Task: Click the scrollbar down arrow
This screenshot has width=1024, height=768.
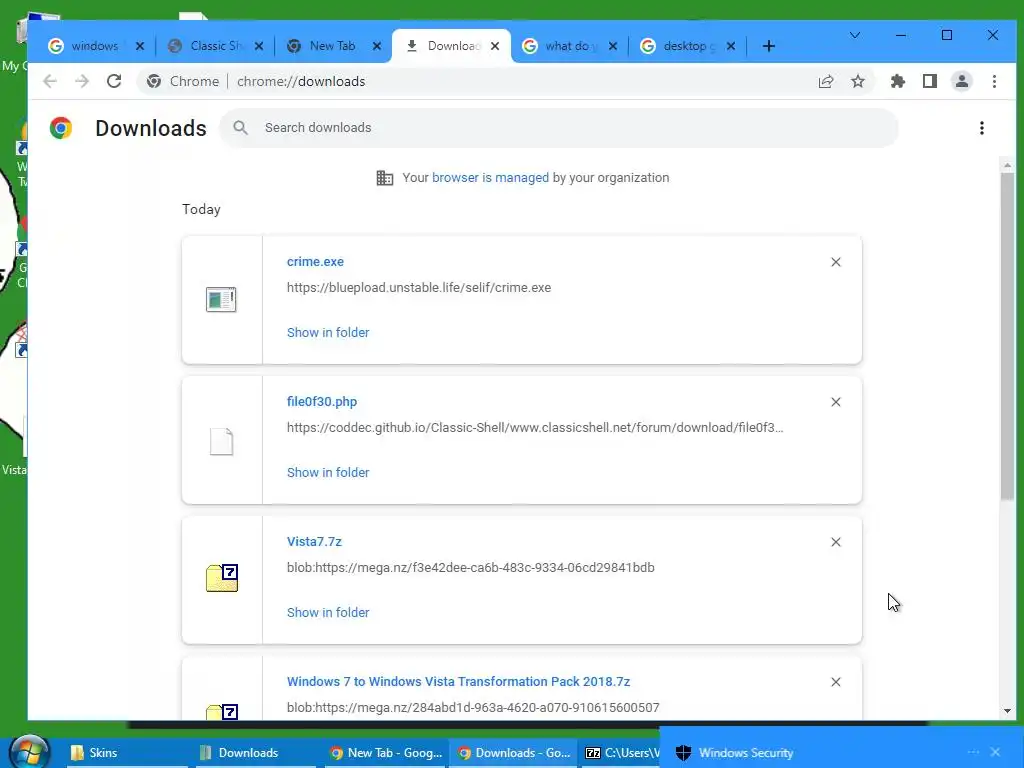Action: pos(1007,711)
